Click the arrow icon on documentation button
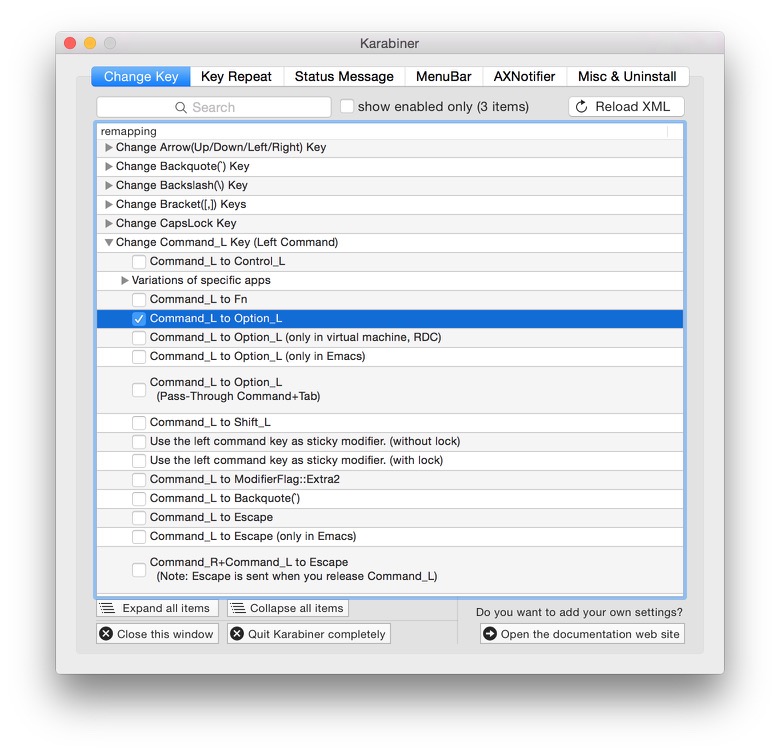The height and width of the screenshot is (754, 780). pos(490,634)
